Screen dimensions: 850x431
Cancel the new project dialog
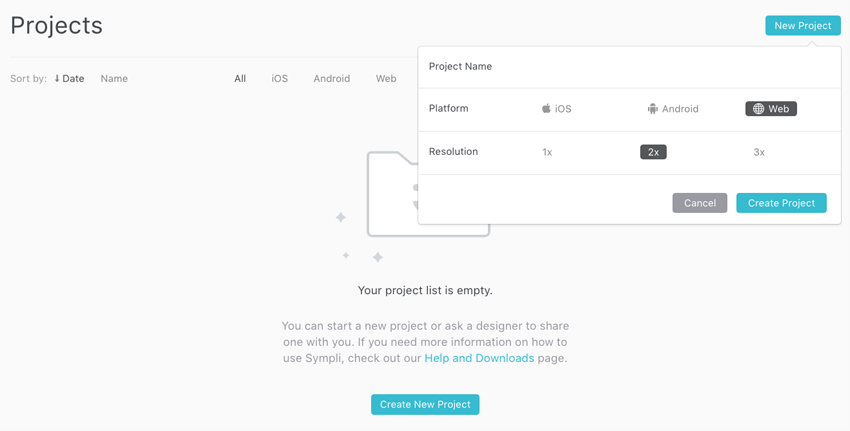(700, 203)
